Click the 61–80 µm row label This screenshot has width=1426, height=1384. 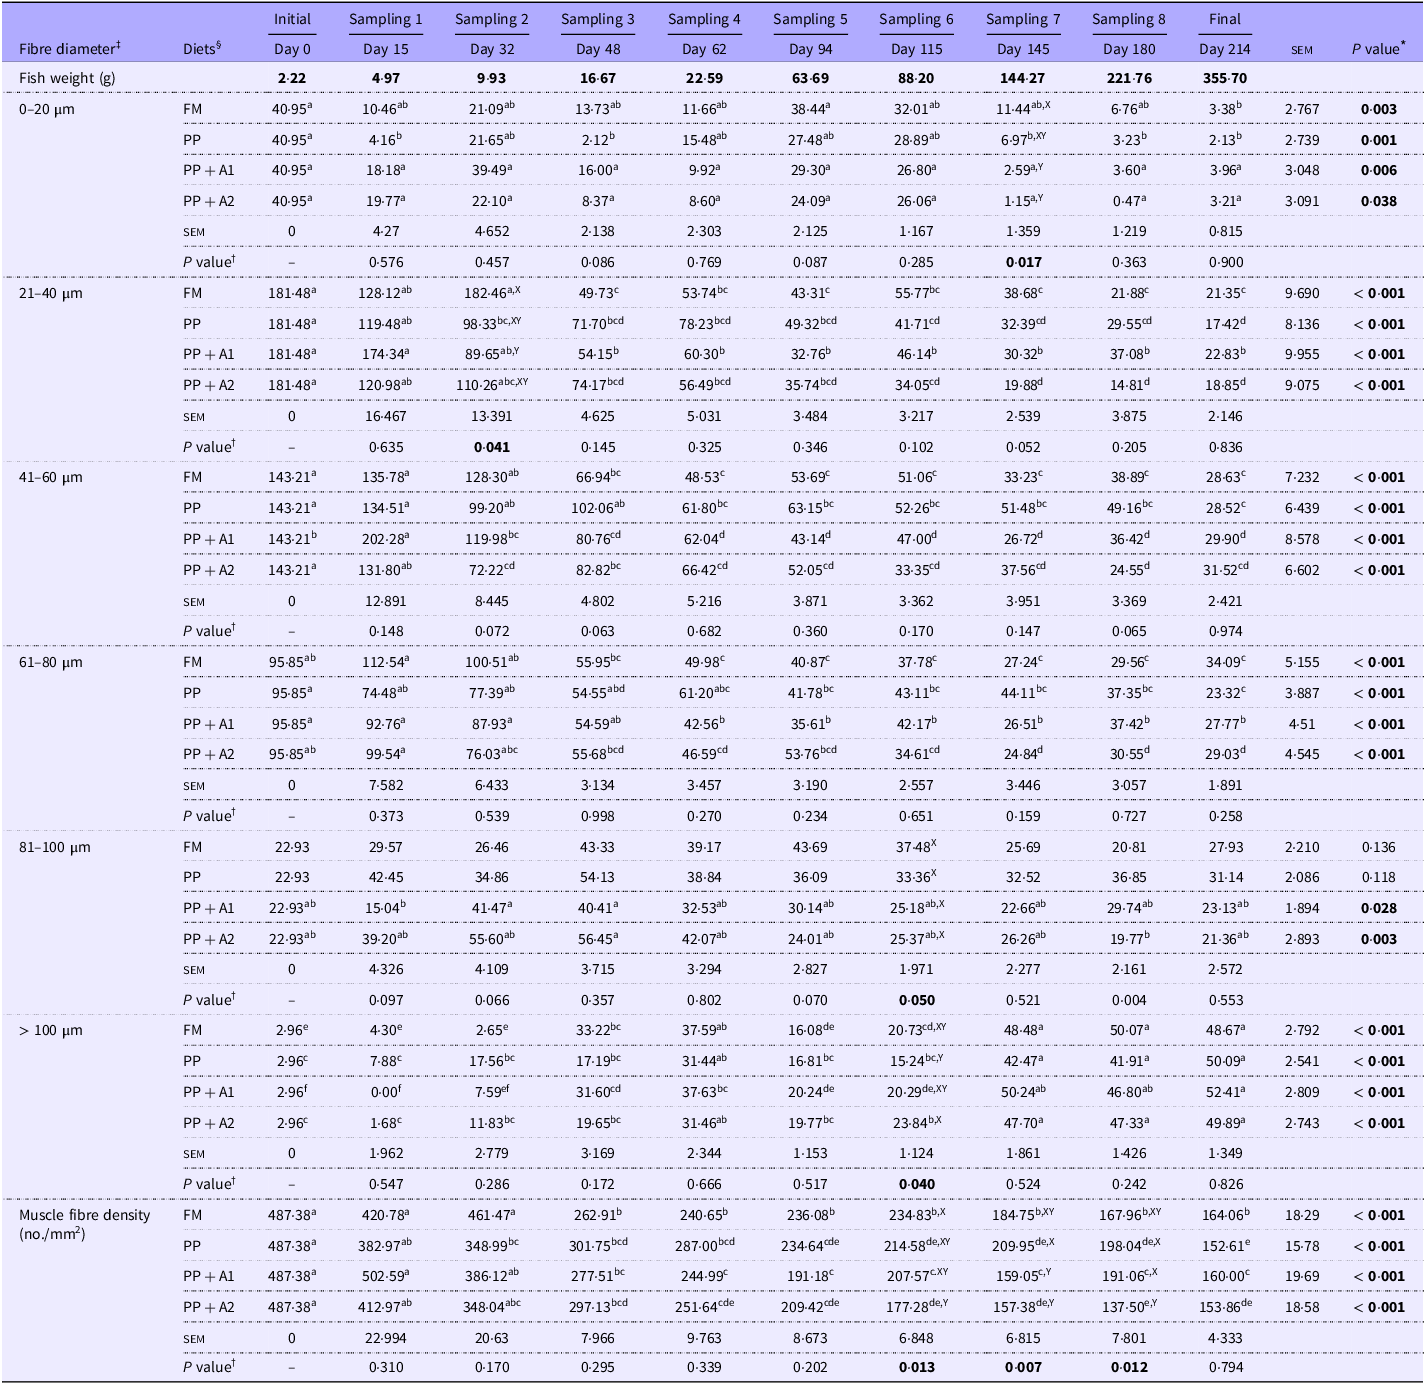coord(50,662)
